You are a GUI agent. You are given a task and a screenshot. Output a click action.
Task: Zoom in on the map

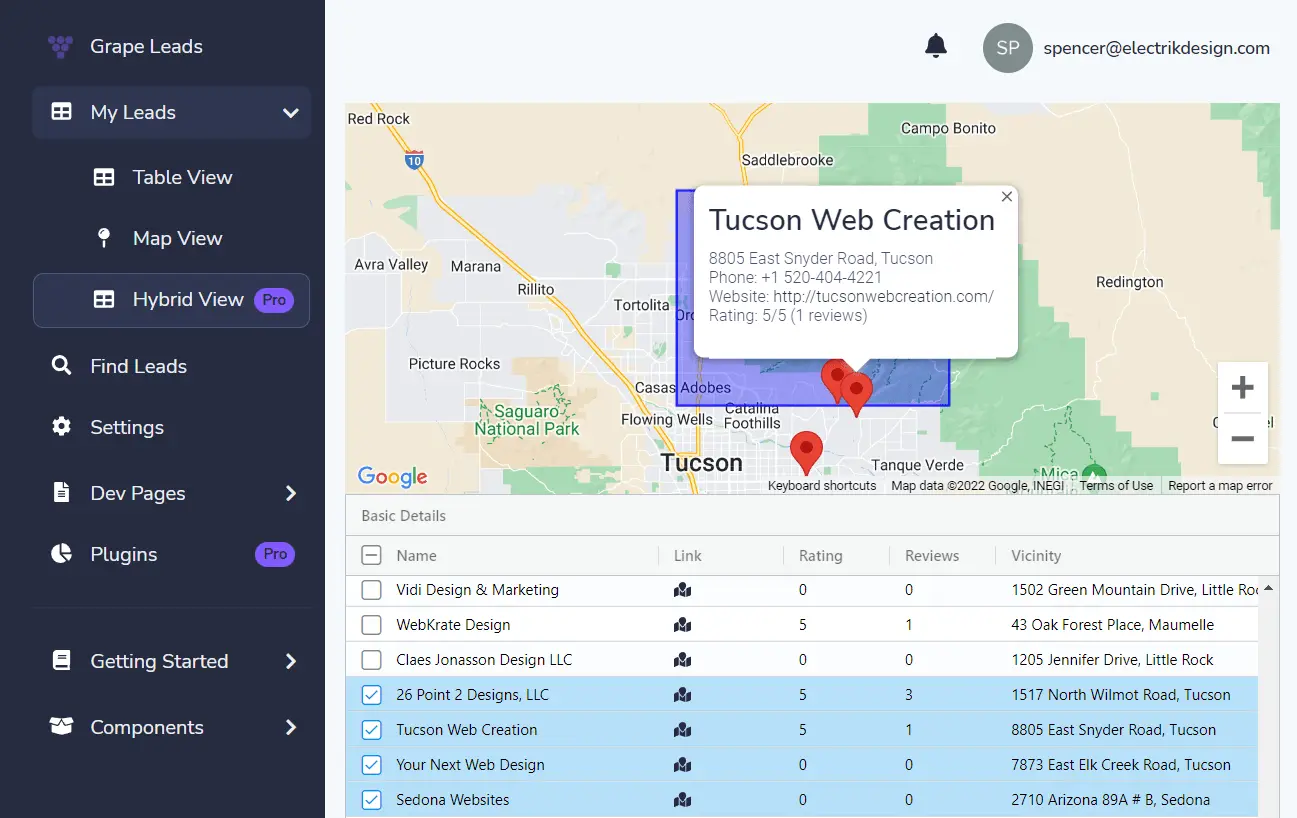(x=1243, y=387)
